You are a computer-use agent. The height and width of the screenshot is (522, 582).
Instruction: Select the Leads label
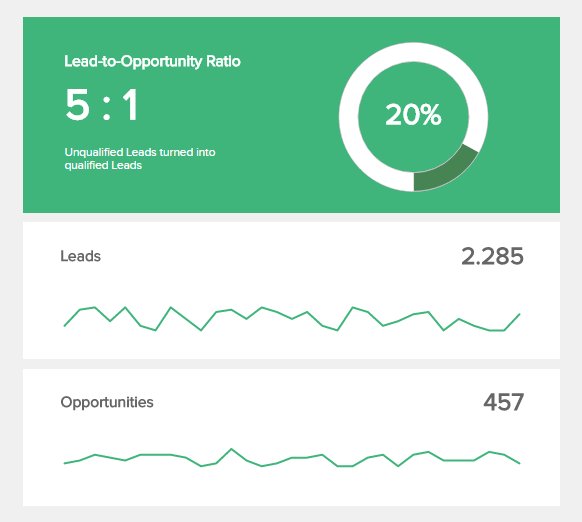pyautogui.click(x=81, y=256)
